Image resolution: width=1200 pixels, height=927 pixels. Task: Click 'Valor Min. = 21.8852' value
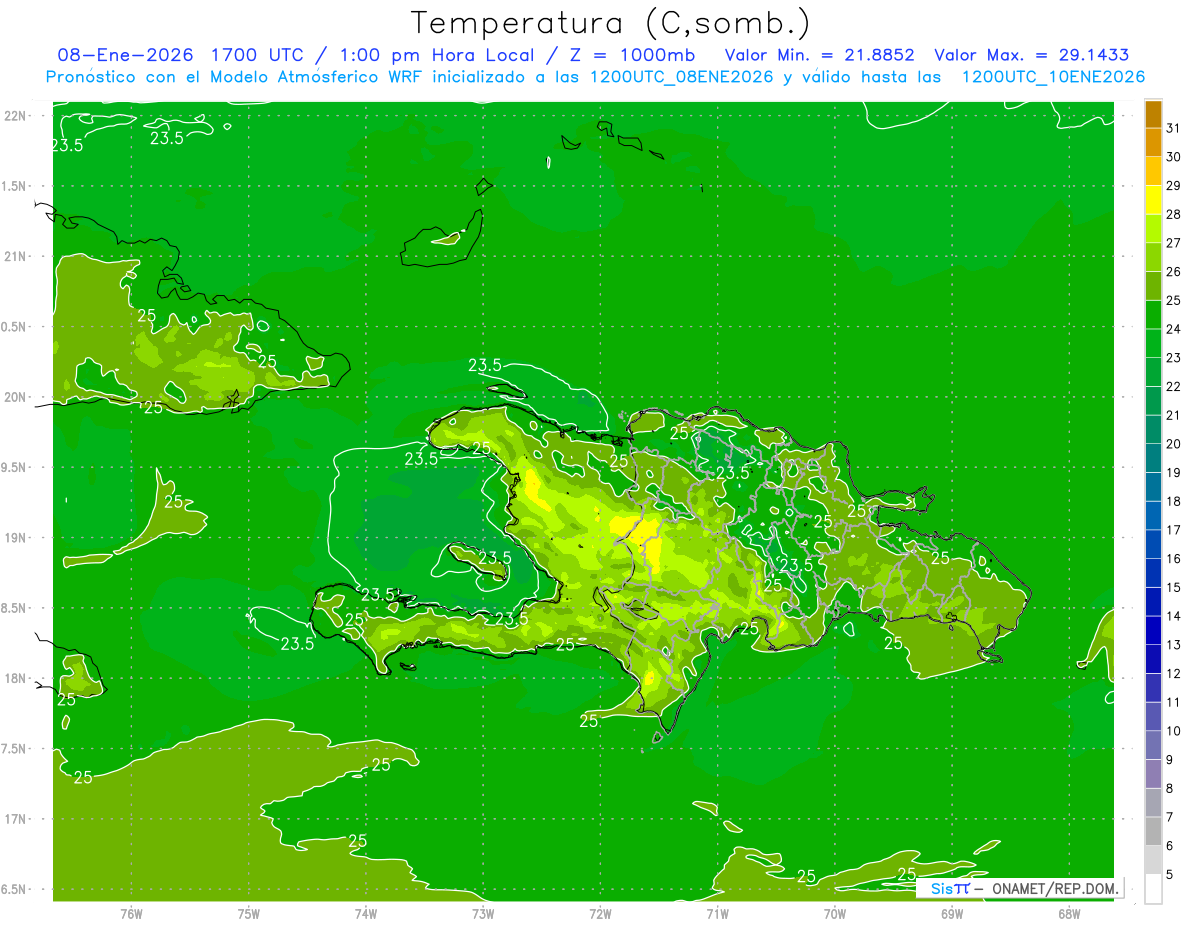click(x=819, y=55)
